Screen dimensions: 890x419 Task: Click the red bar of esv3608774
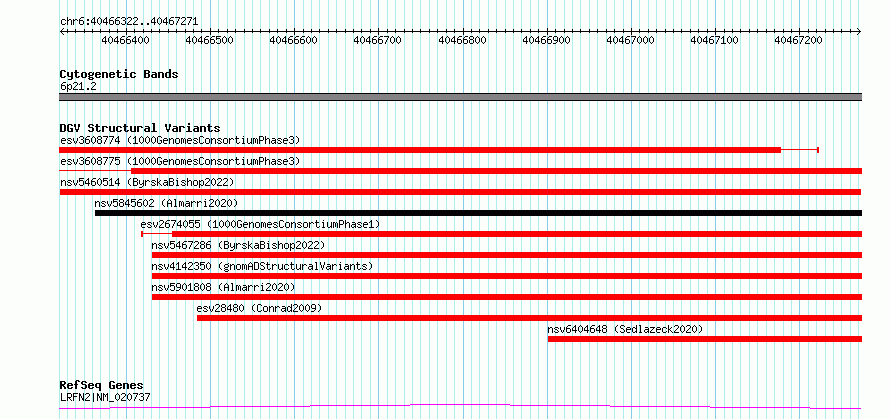(x=420, y=150)
